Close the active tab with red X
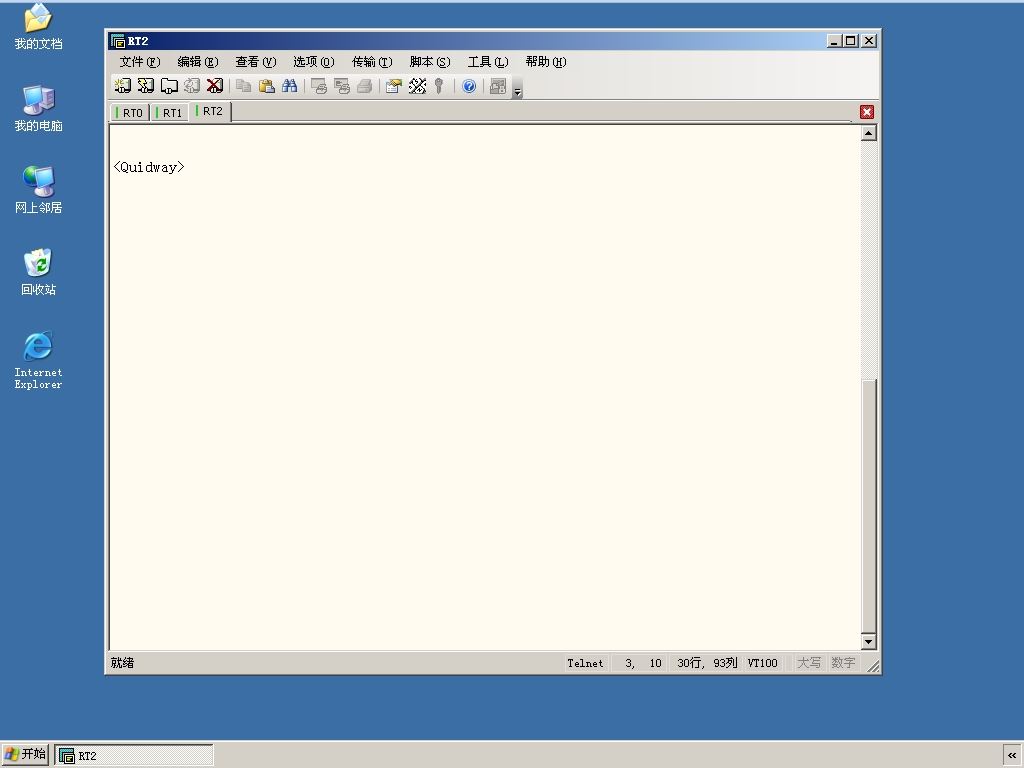 tap(867, 112)
